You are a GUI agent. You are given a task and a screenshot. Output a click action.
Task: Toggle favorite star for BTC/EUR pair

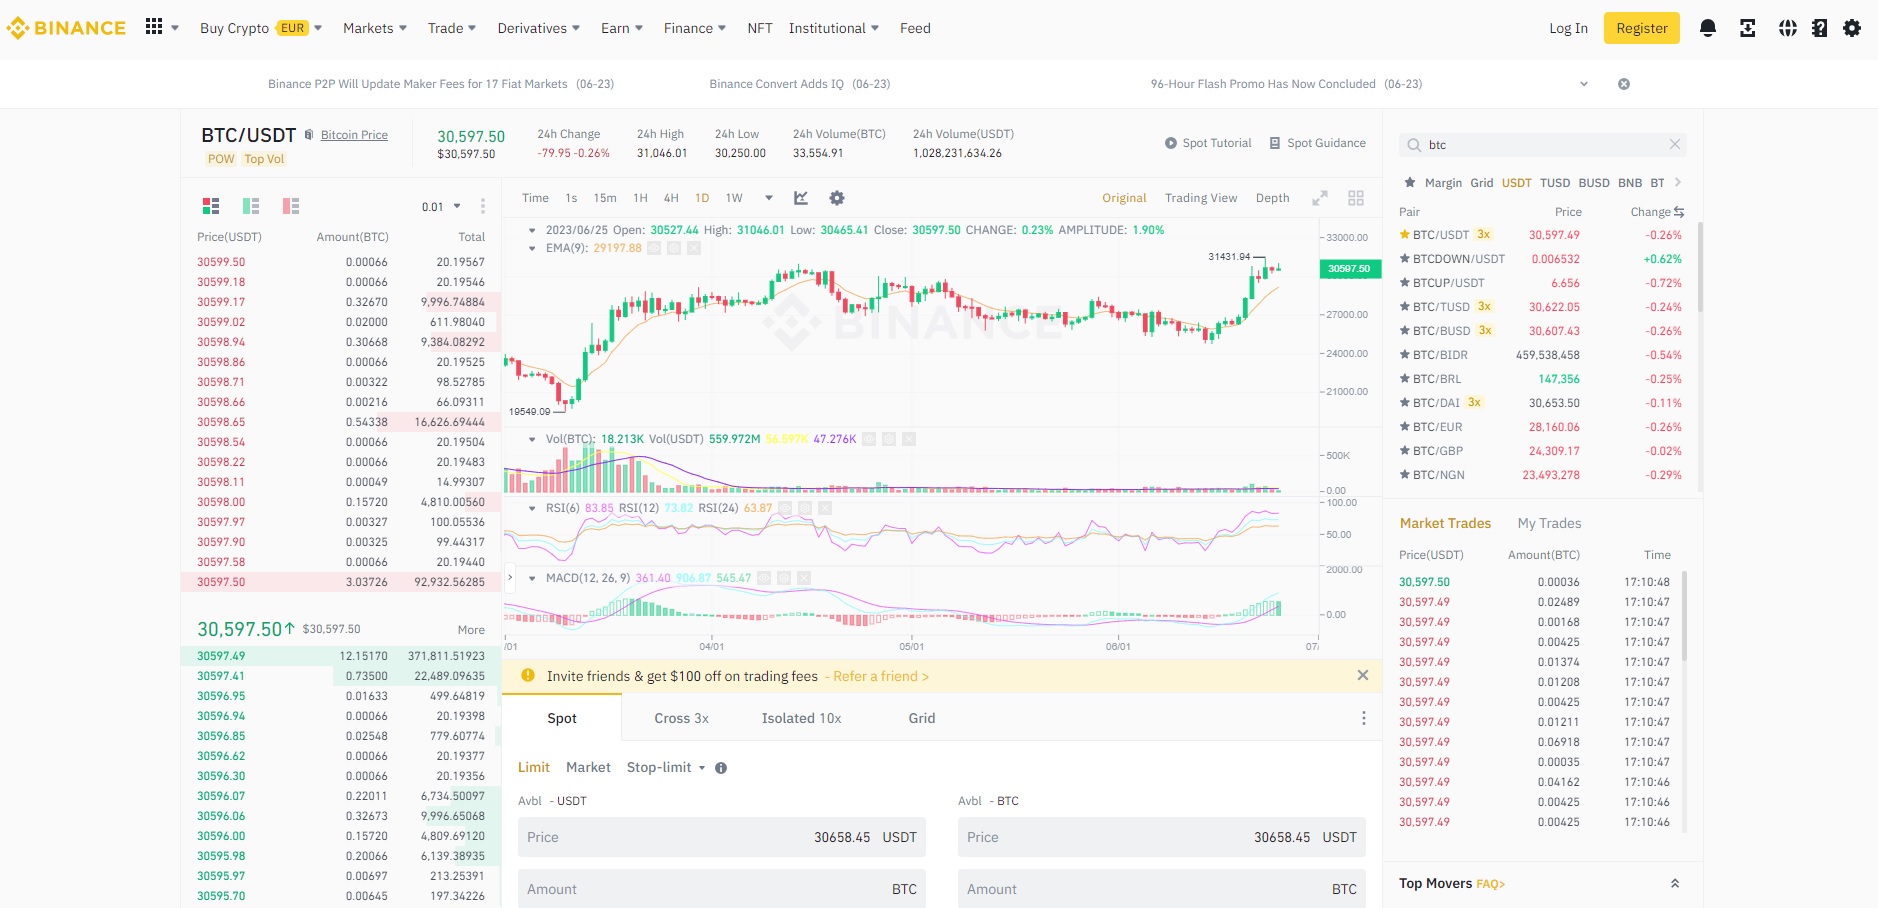click(x=1404, y=427)
